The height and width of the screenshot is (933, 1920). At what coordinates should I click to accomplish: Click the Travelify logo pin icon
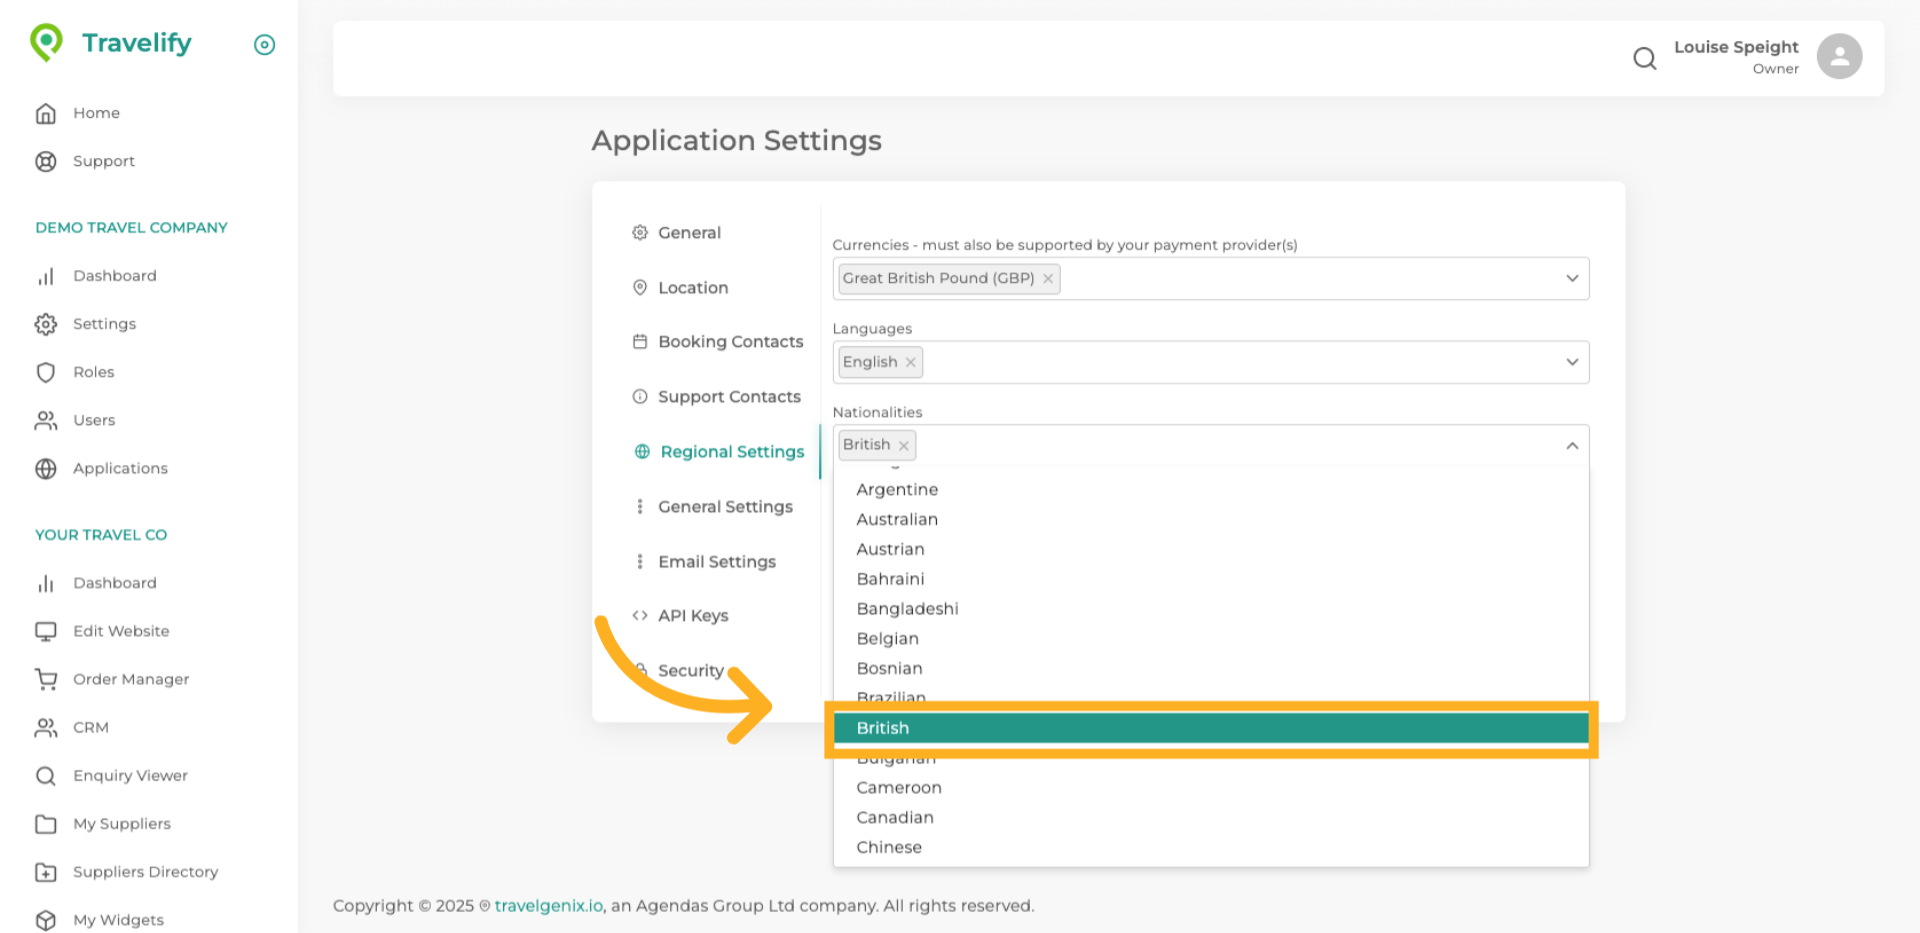(x=46, y=42)
